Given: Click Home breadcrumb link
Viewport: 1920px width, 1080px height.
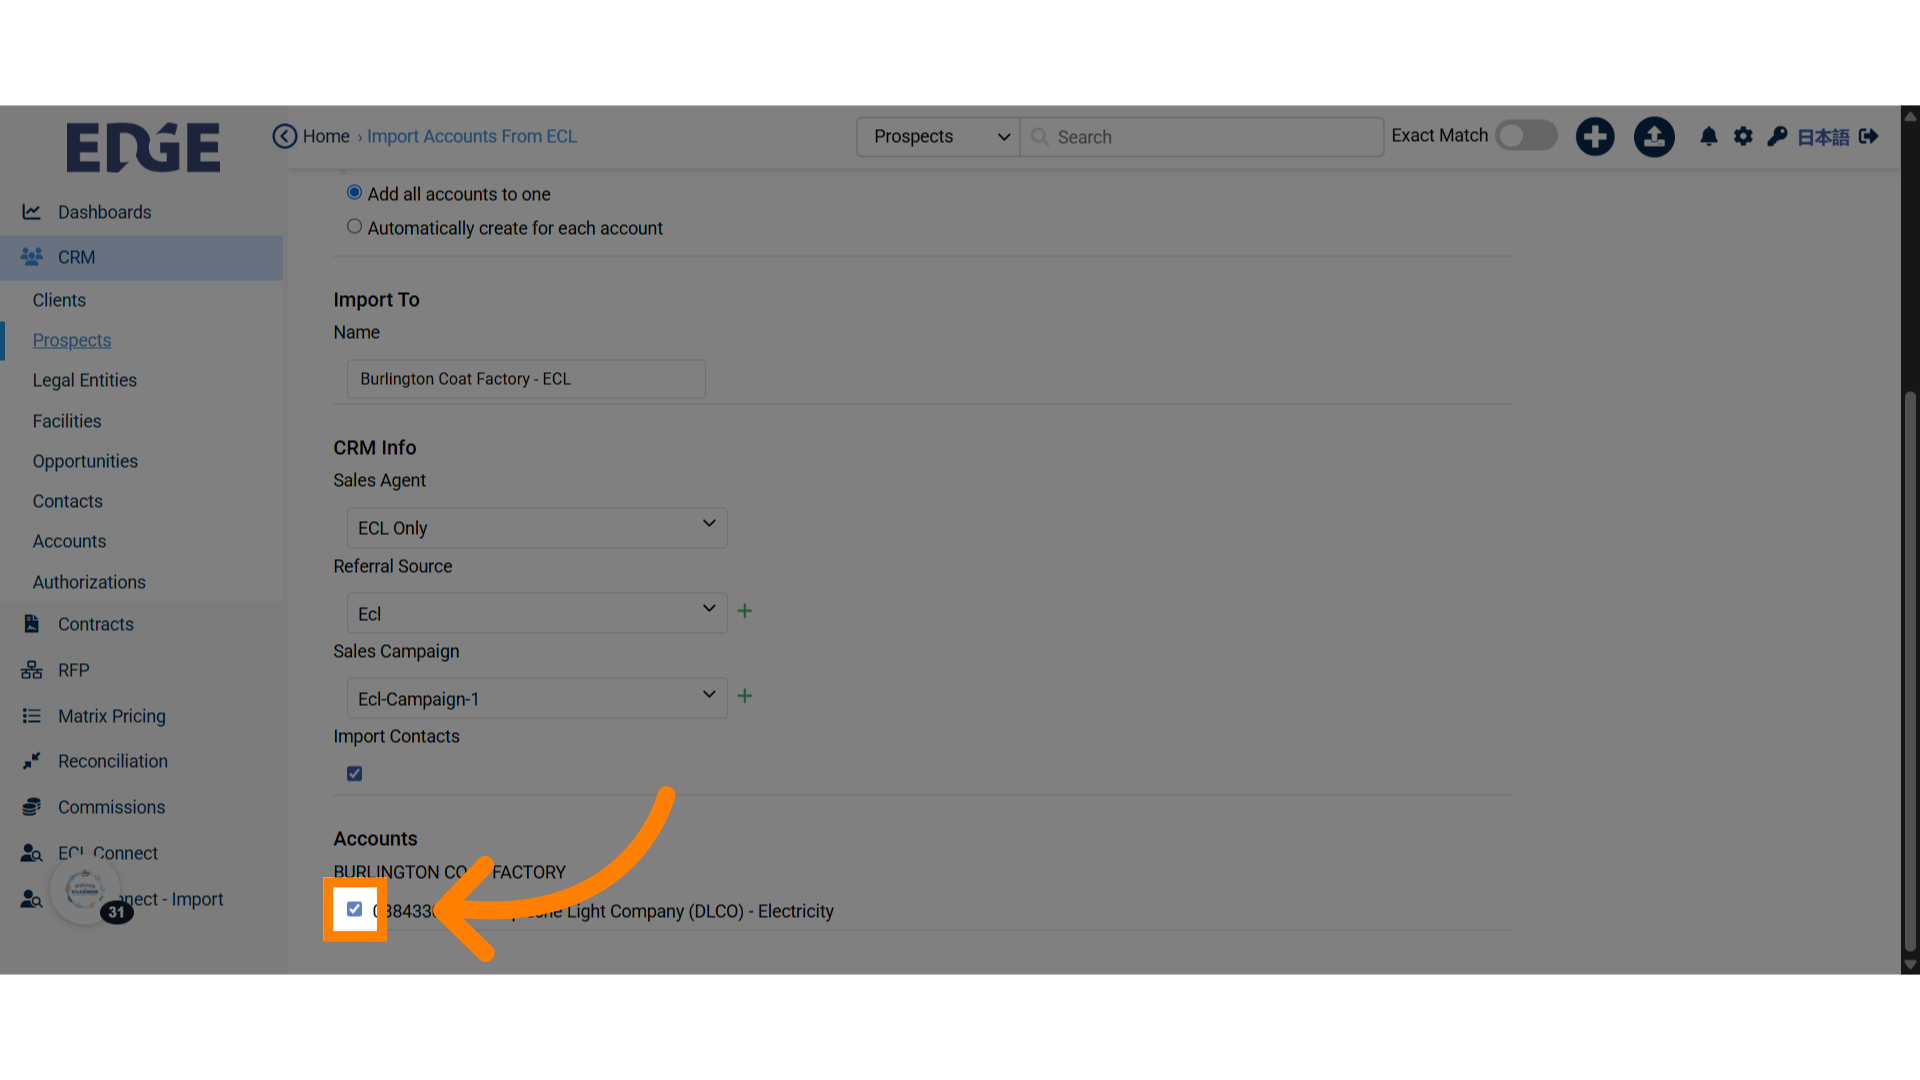Looking at the screenshot, I should point(326,136).
